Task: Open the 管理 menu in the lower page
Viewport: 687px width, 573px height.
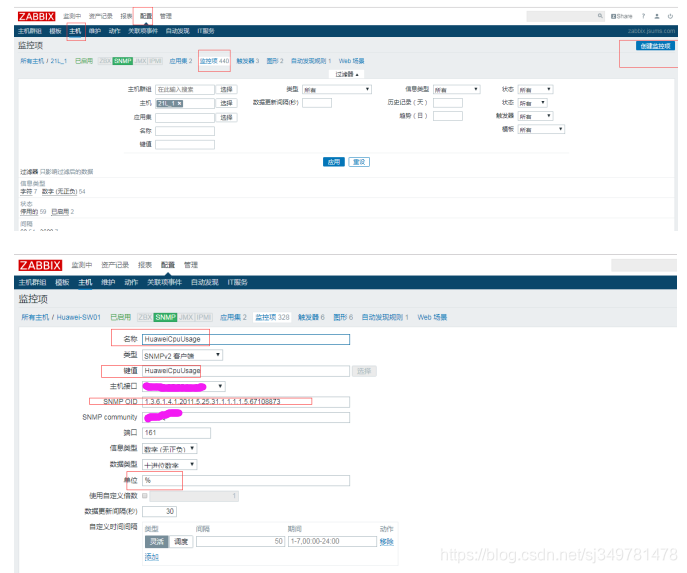Action: point(191,265)
